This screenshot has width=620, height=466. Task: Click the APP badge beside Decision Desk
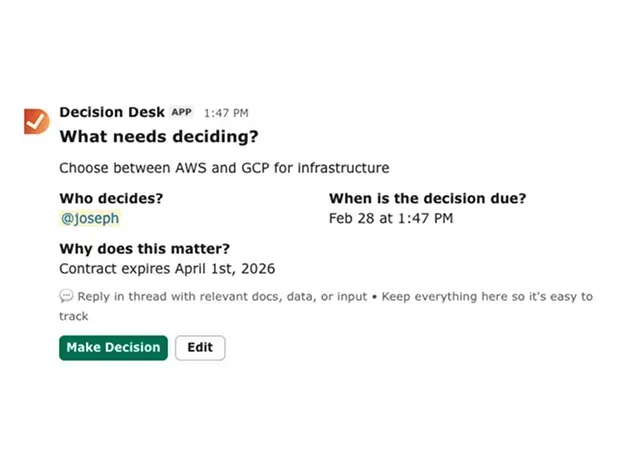(181, 112)
